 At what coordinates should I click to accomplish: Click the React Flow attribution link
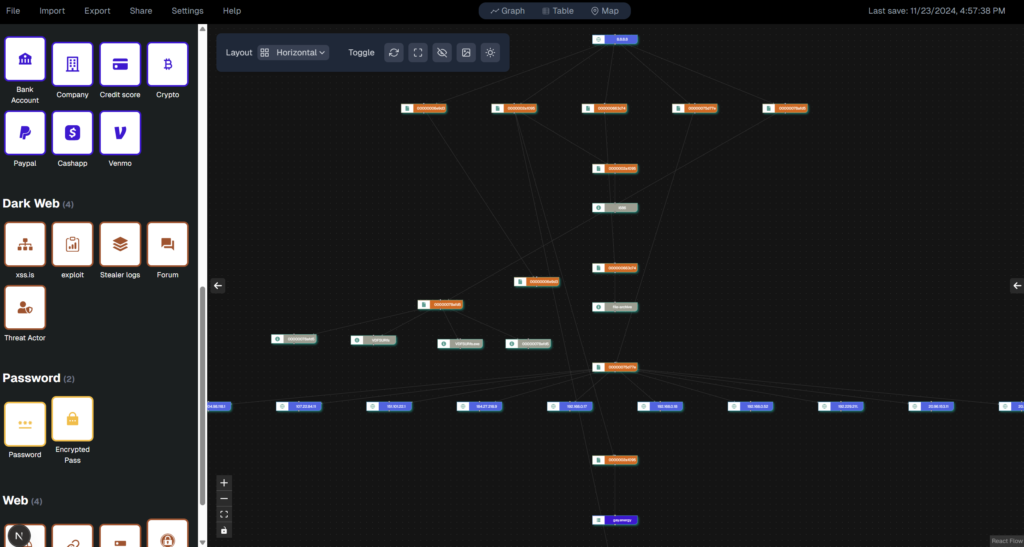point(1004,541)
